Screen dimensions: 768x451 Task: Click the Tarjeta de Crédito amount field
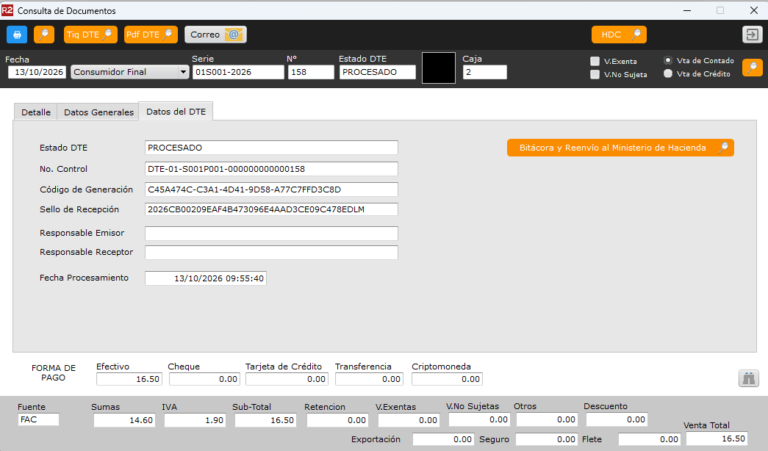click(x=287, y=379)
